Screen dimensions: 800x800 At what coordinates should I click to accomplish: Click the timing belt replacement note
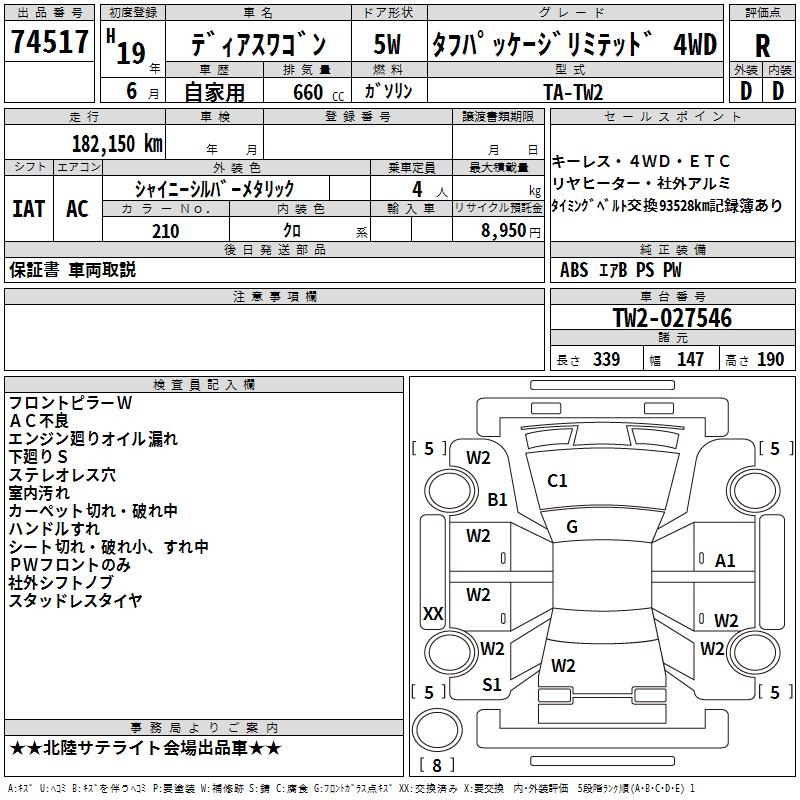click(666, 205)
